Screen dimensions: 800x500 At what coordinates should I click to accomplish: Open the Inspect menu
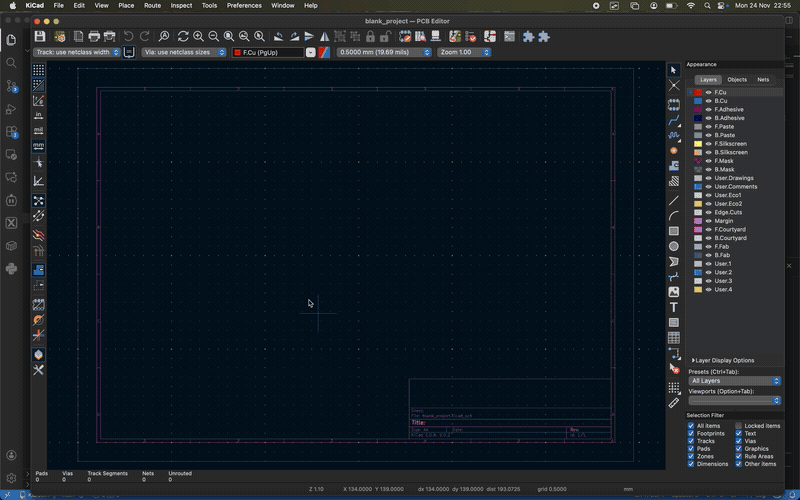click(x=181, y=5)
